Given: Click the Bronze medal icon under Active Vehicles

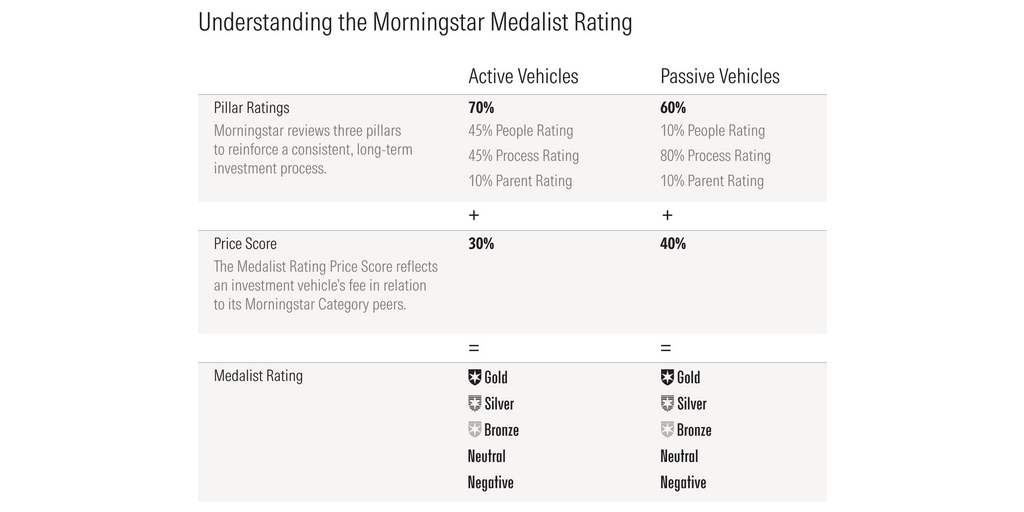Looking at the screenshot, I should (475, 430).
